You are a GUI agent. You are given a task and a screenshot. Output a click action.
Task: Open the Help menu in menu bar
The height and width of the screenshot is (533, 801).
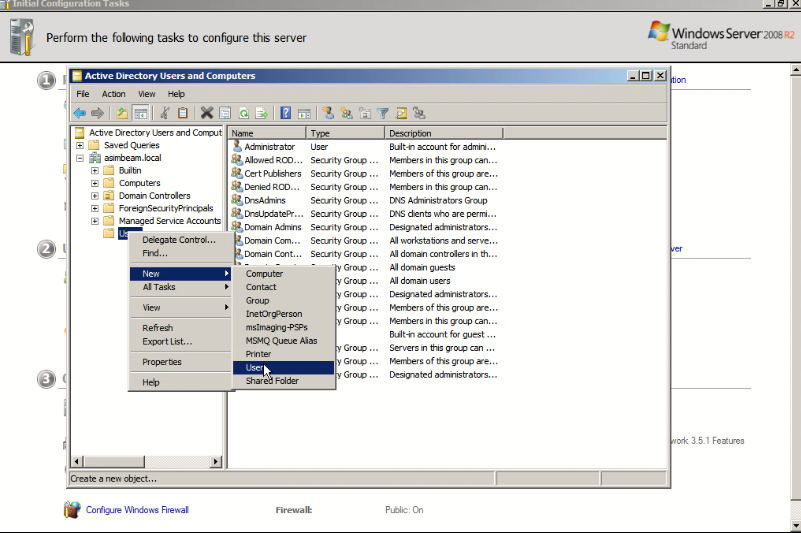pyautogui.click(x=176, y=94)
